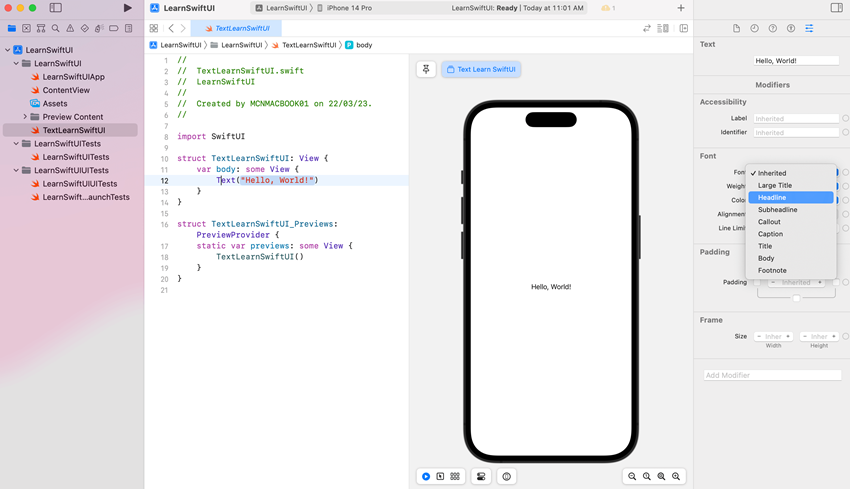Screen dimensions: 850x489
Task: Click the add (+) library button
Action: 681,8
